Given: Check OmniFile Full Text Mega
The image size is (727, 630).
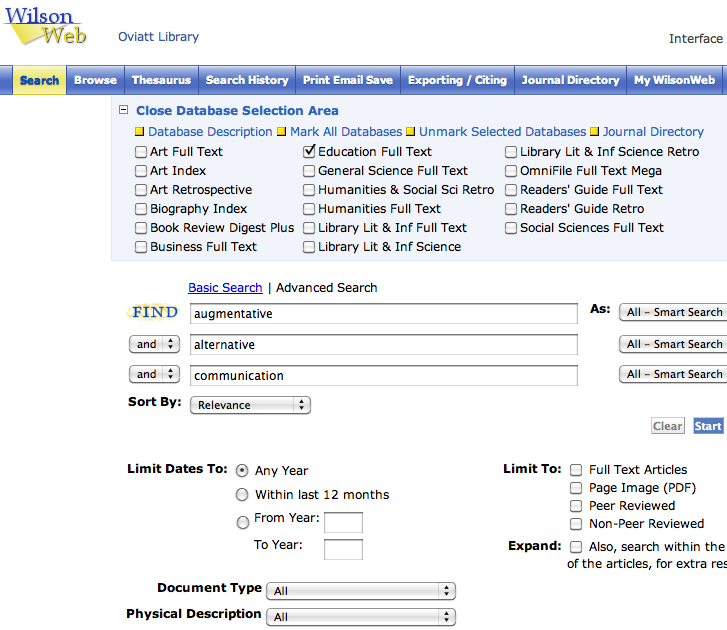Looking at the screenshot, I should 510,171.
